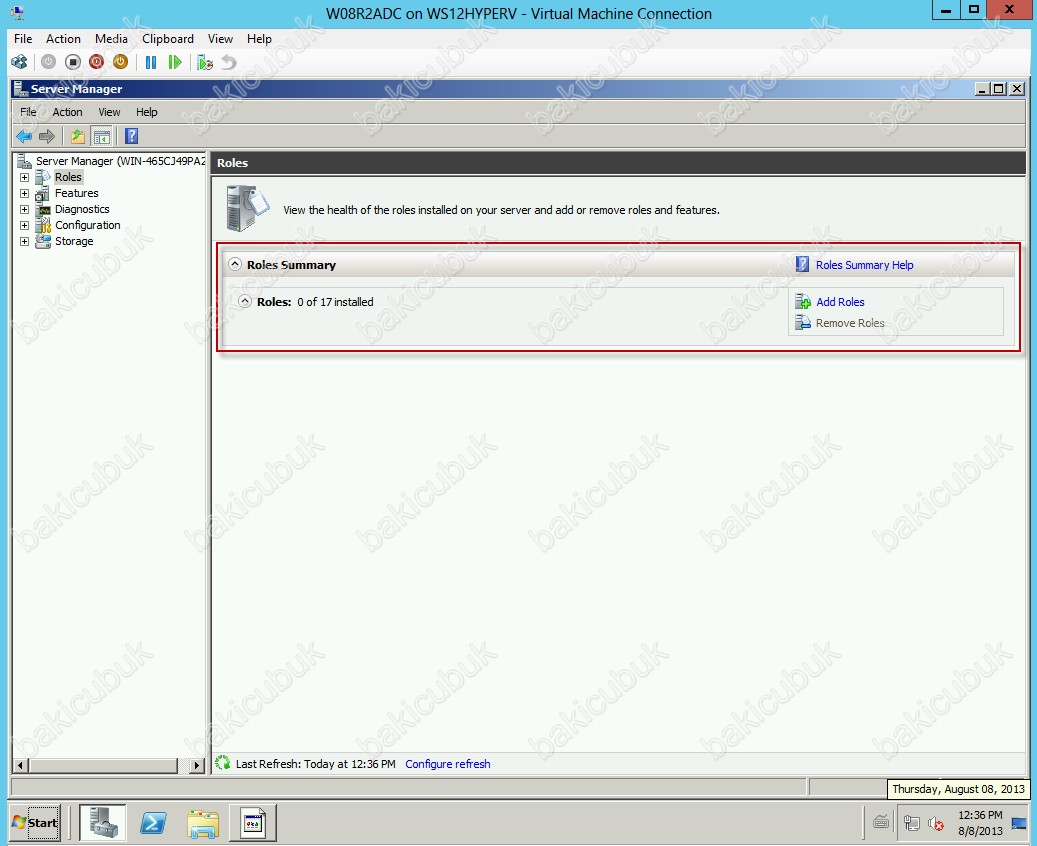This screenshot has width=1037, height=846.
Task: Open the Roles Summary Help link
Action: point(864,265)
